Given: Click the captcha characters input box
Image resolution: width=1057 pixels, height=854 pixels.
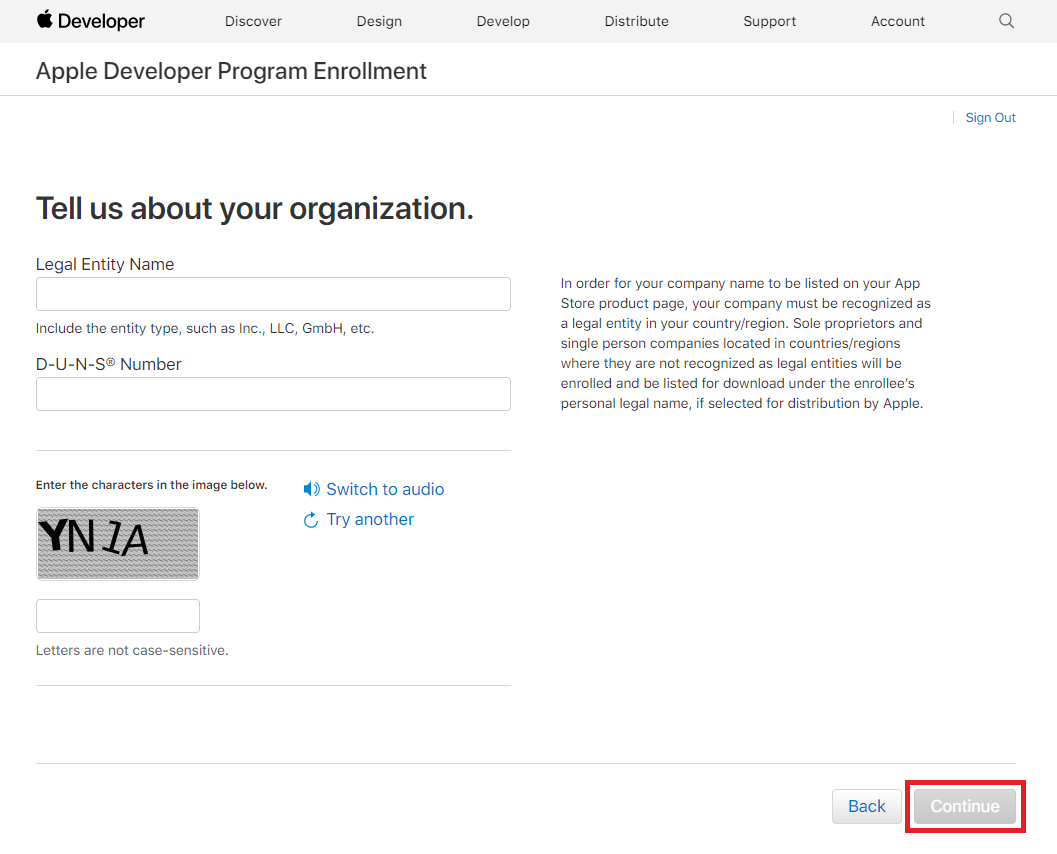Looking at the screenshot, I should click(118, 616).
